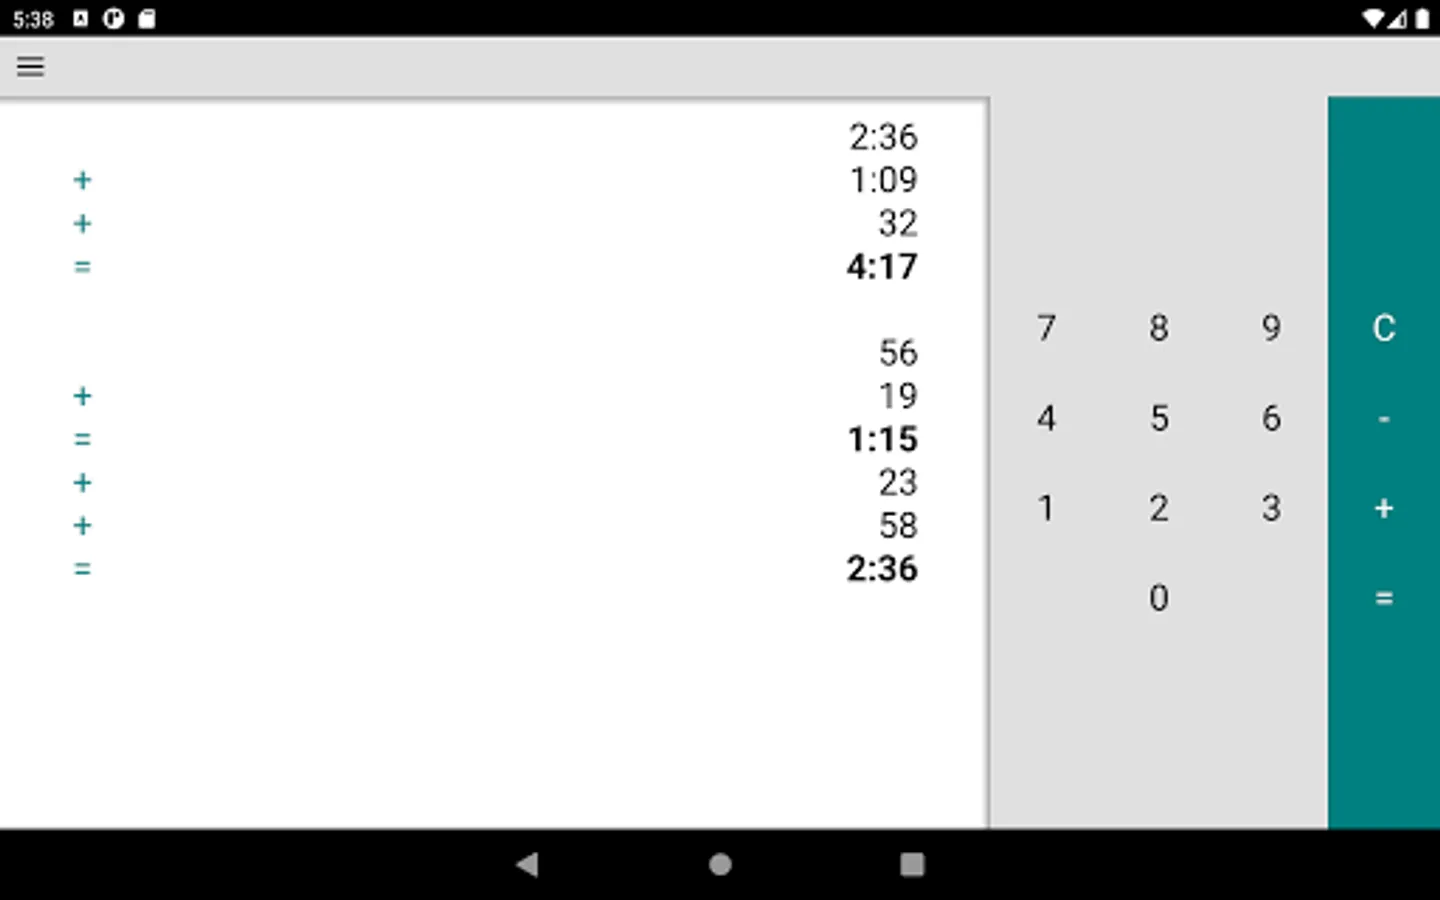The width and height of the screenshot is (1440, 900).
Task: Tap the plus operator key
Action: 1384,508
